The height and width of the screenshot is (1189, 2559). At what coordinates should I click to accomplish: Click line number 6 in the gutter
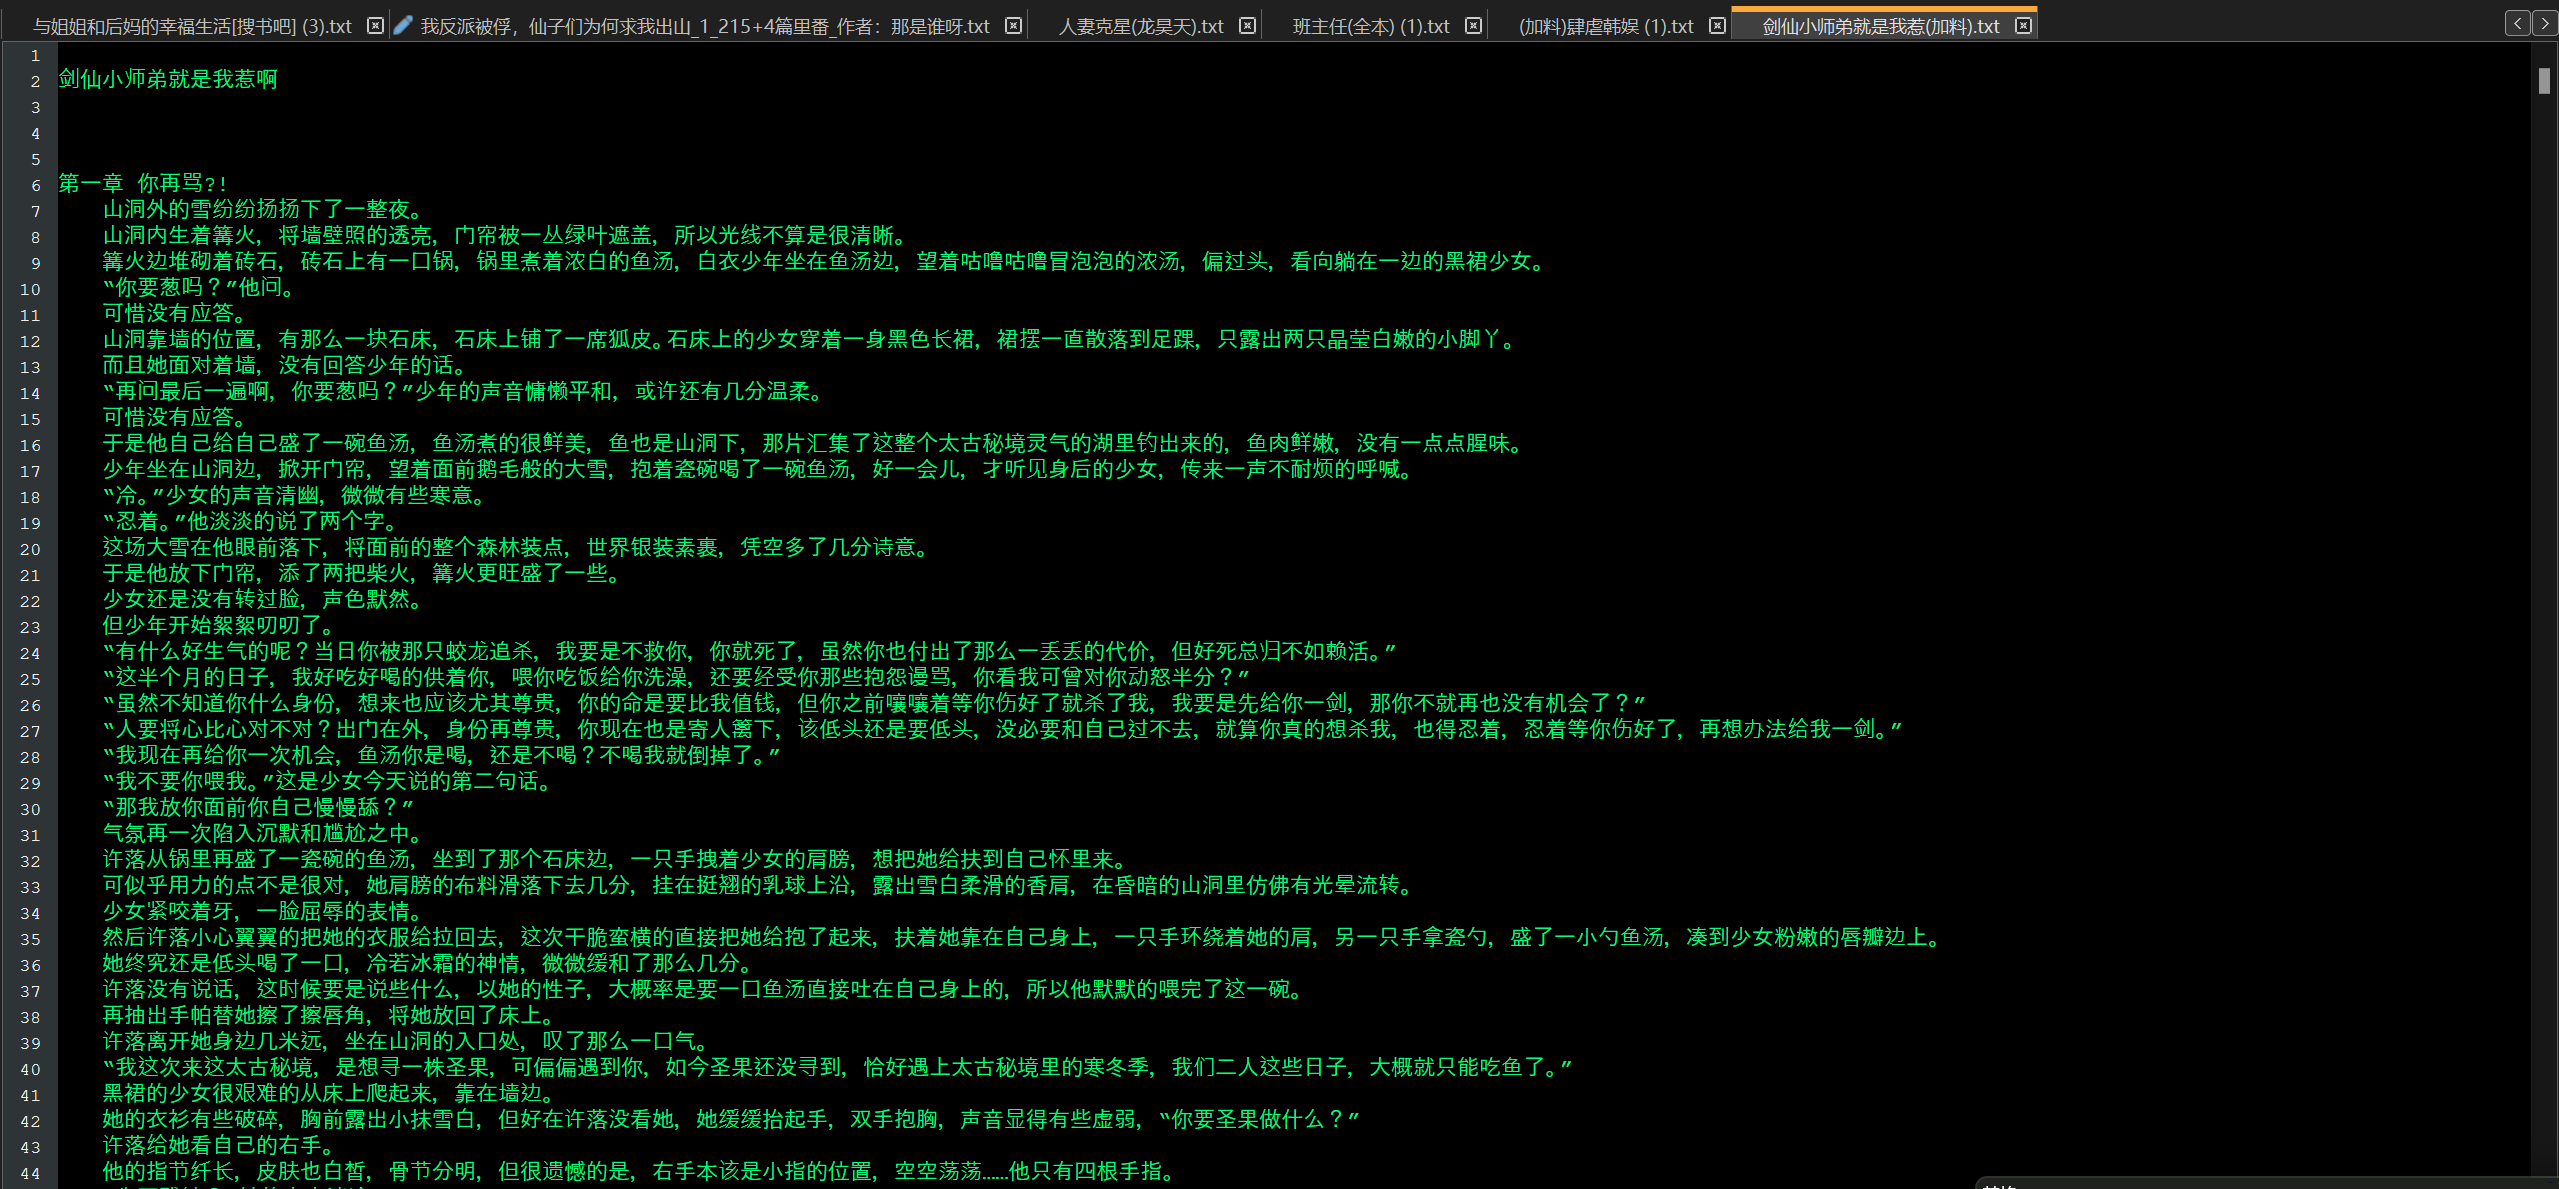(35, 185)
